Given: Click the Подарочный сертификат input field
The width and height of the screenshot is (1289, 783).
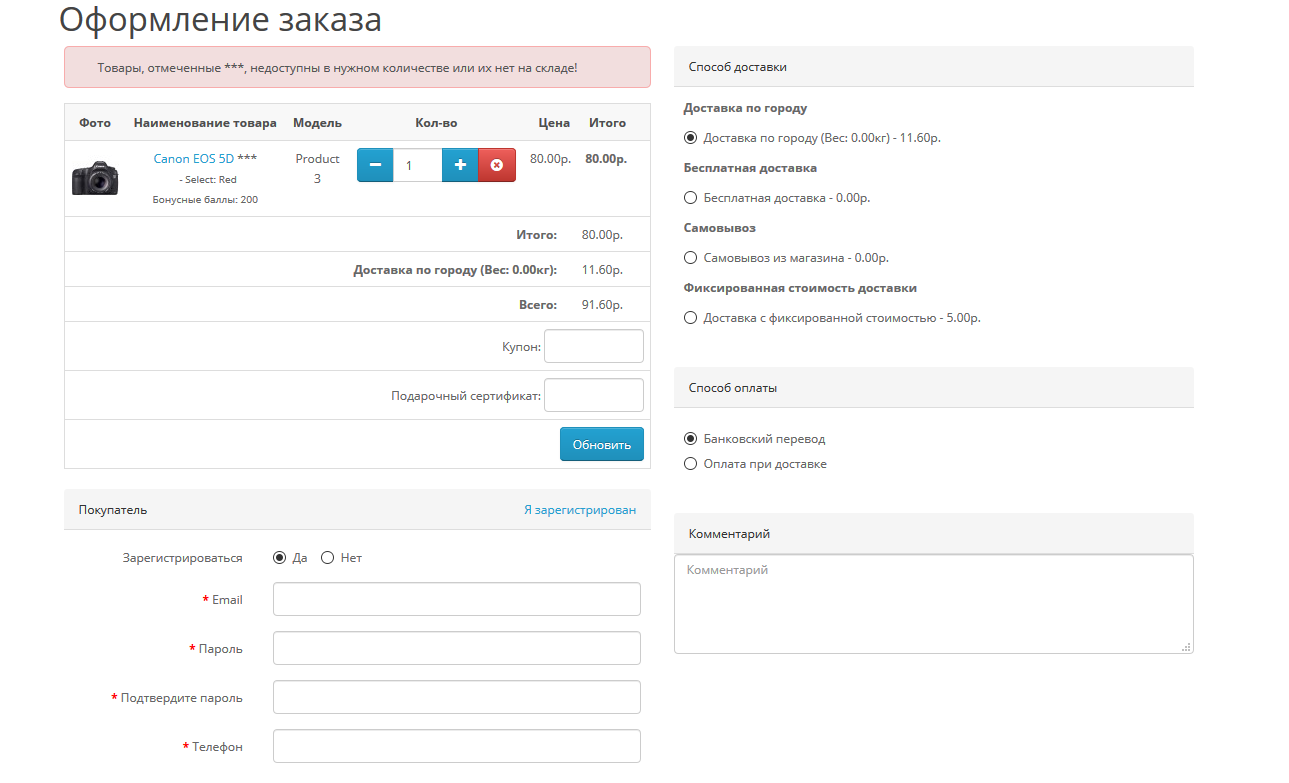Looking at the screenshot, I should pyautogui.click(x=593, y=395).
